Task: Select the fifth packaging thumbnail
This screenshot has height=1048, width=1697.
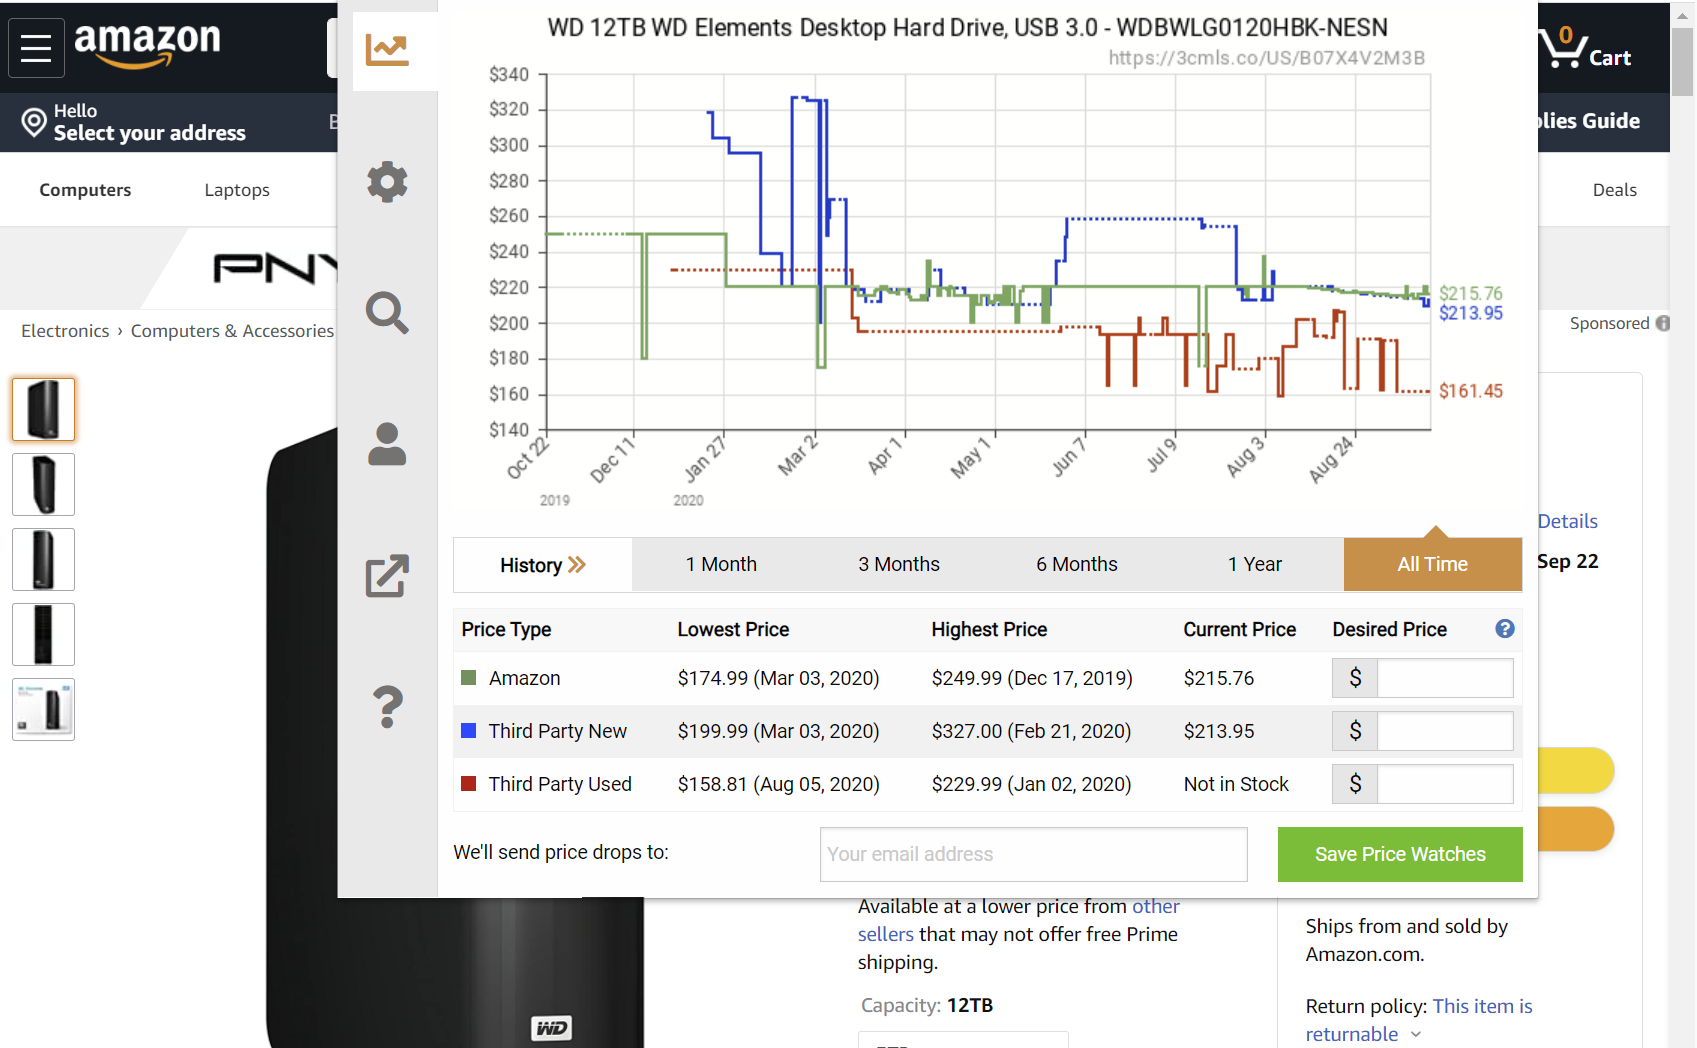Action: pos(43,709)
